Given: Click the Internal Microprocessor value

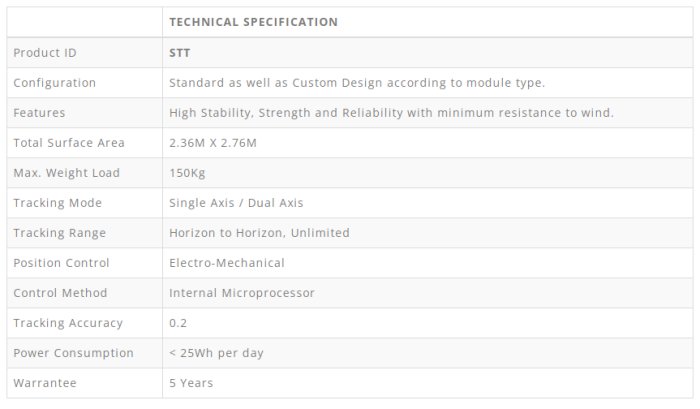Looking at the screenshot, I should click(x=242, y=293).
